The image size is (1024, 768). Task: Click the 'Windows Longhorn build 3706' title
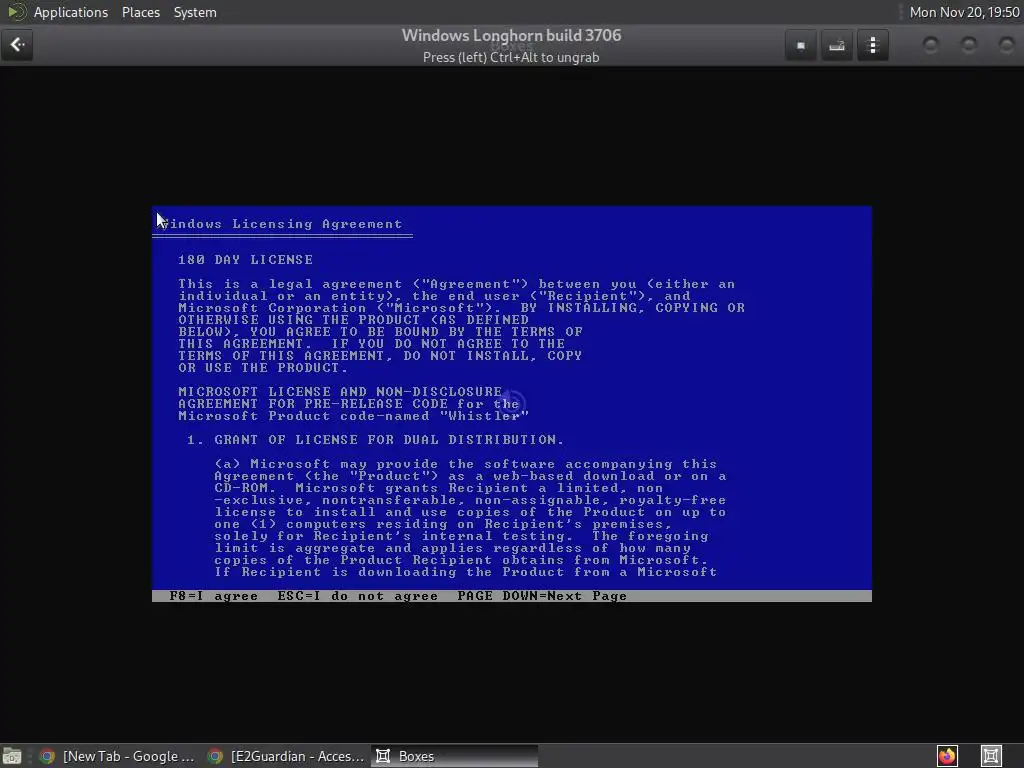511,35
